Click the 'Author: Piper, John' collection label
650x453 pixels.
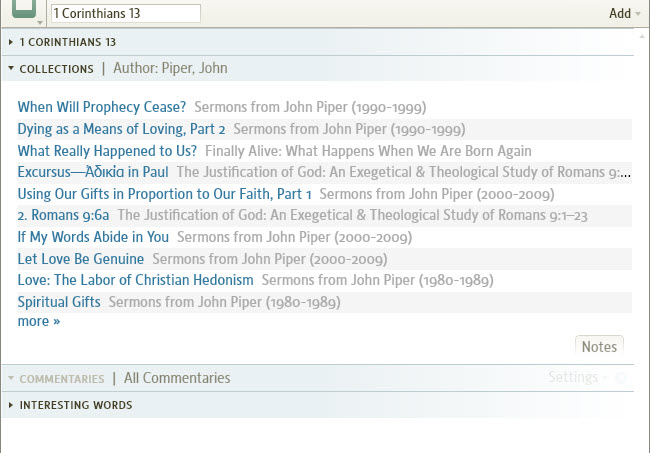tap(170, 68)
